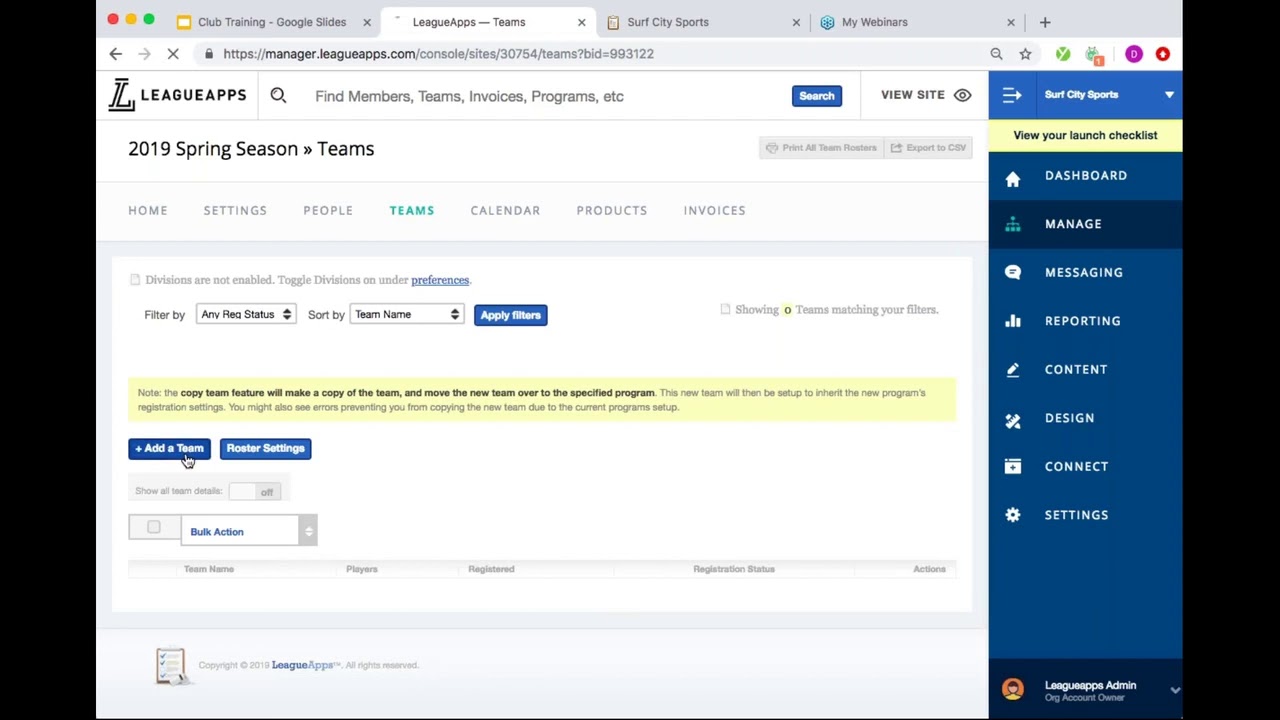The width and height of the screenshot is (1280, 720).
Task: Click the bookmark star in address bar
Action: (1025, 54)
